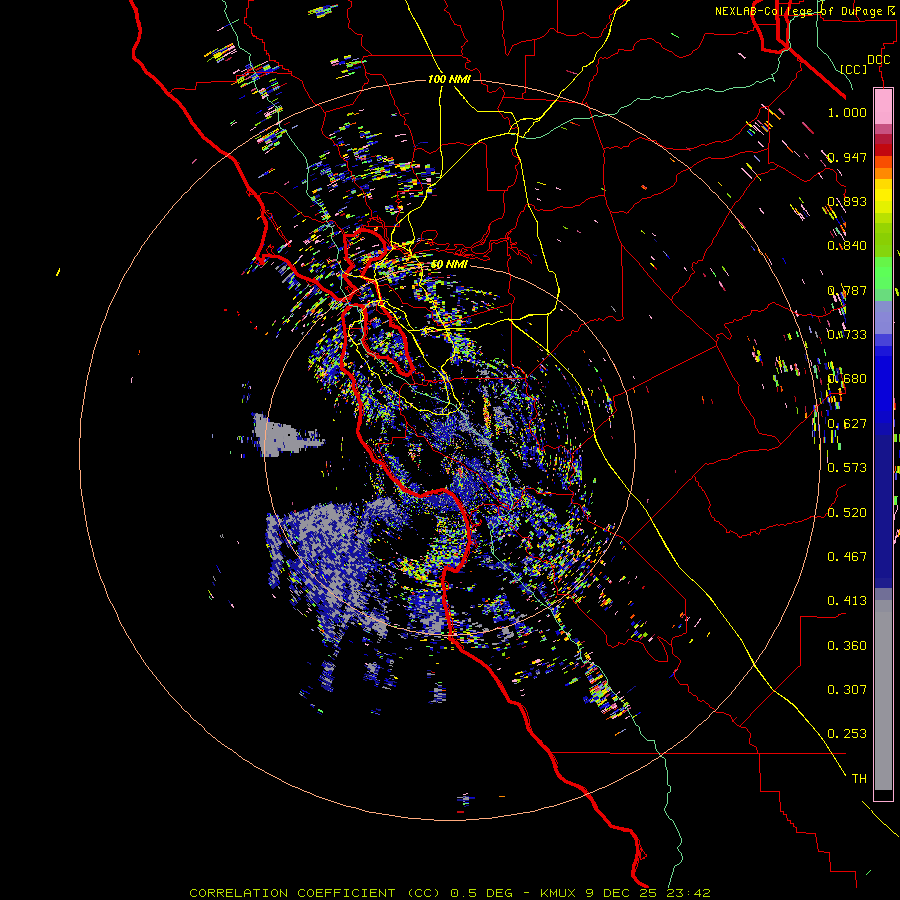
Task: Click the "DCC" label above the legend
Action: (878, 60)
